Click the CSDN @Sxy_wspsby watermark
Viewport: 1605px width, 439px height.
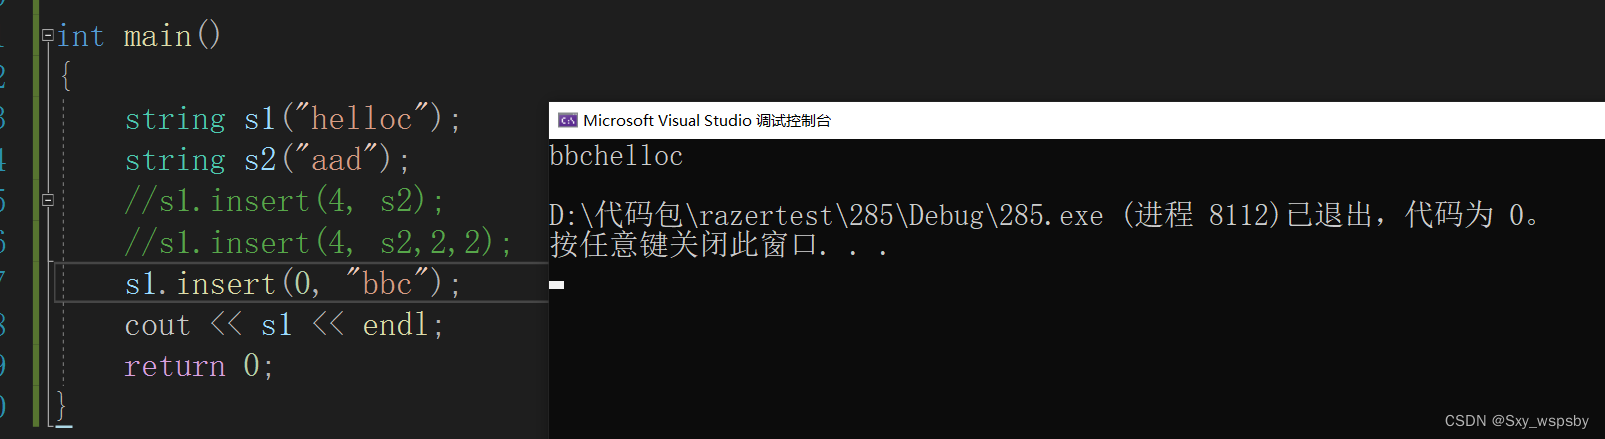click(1516, 421)
